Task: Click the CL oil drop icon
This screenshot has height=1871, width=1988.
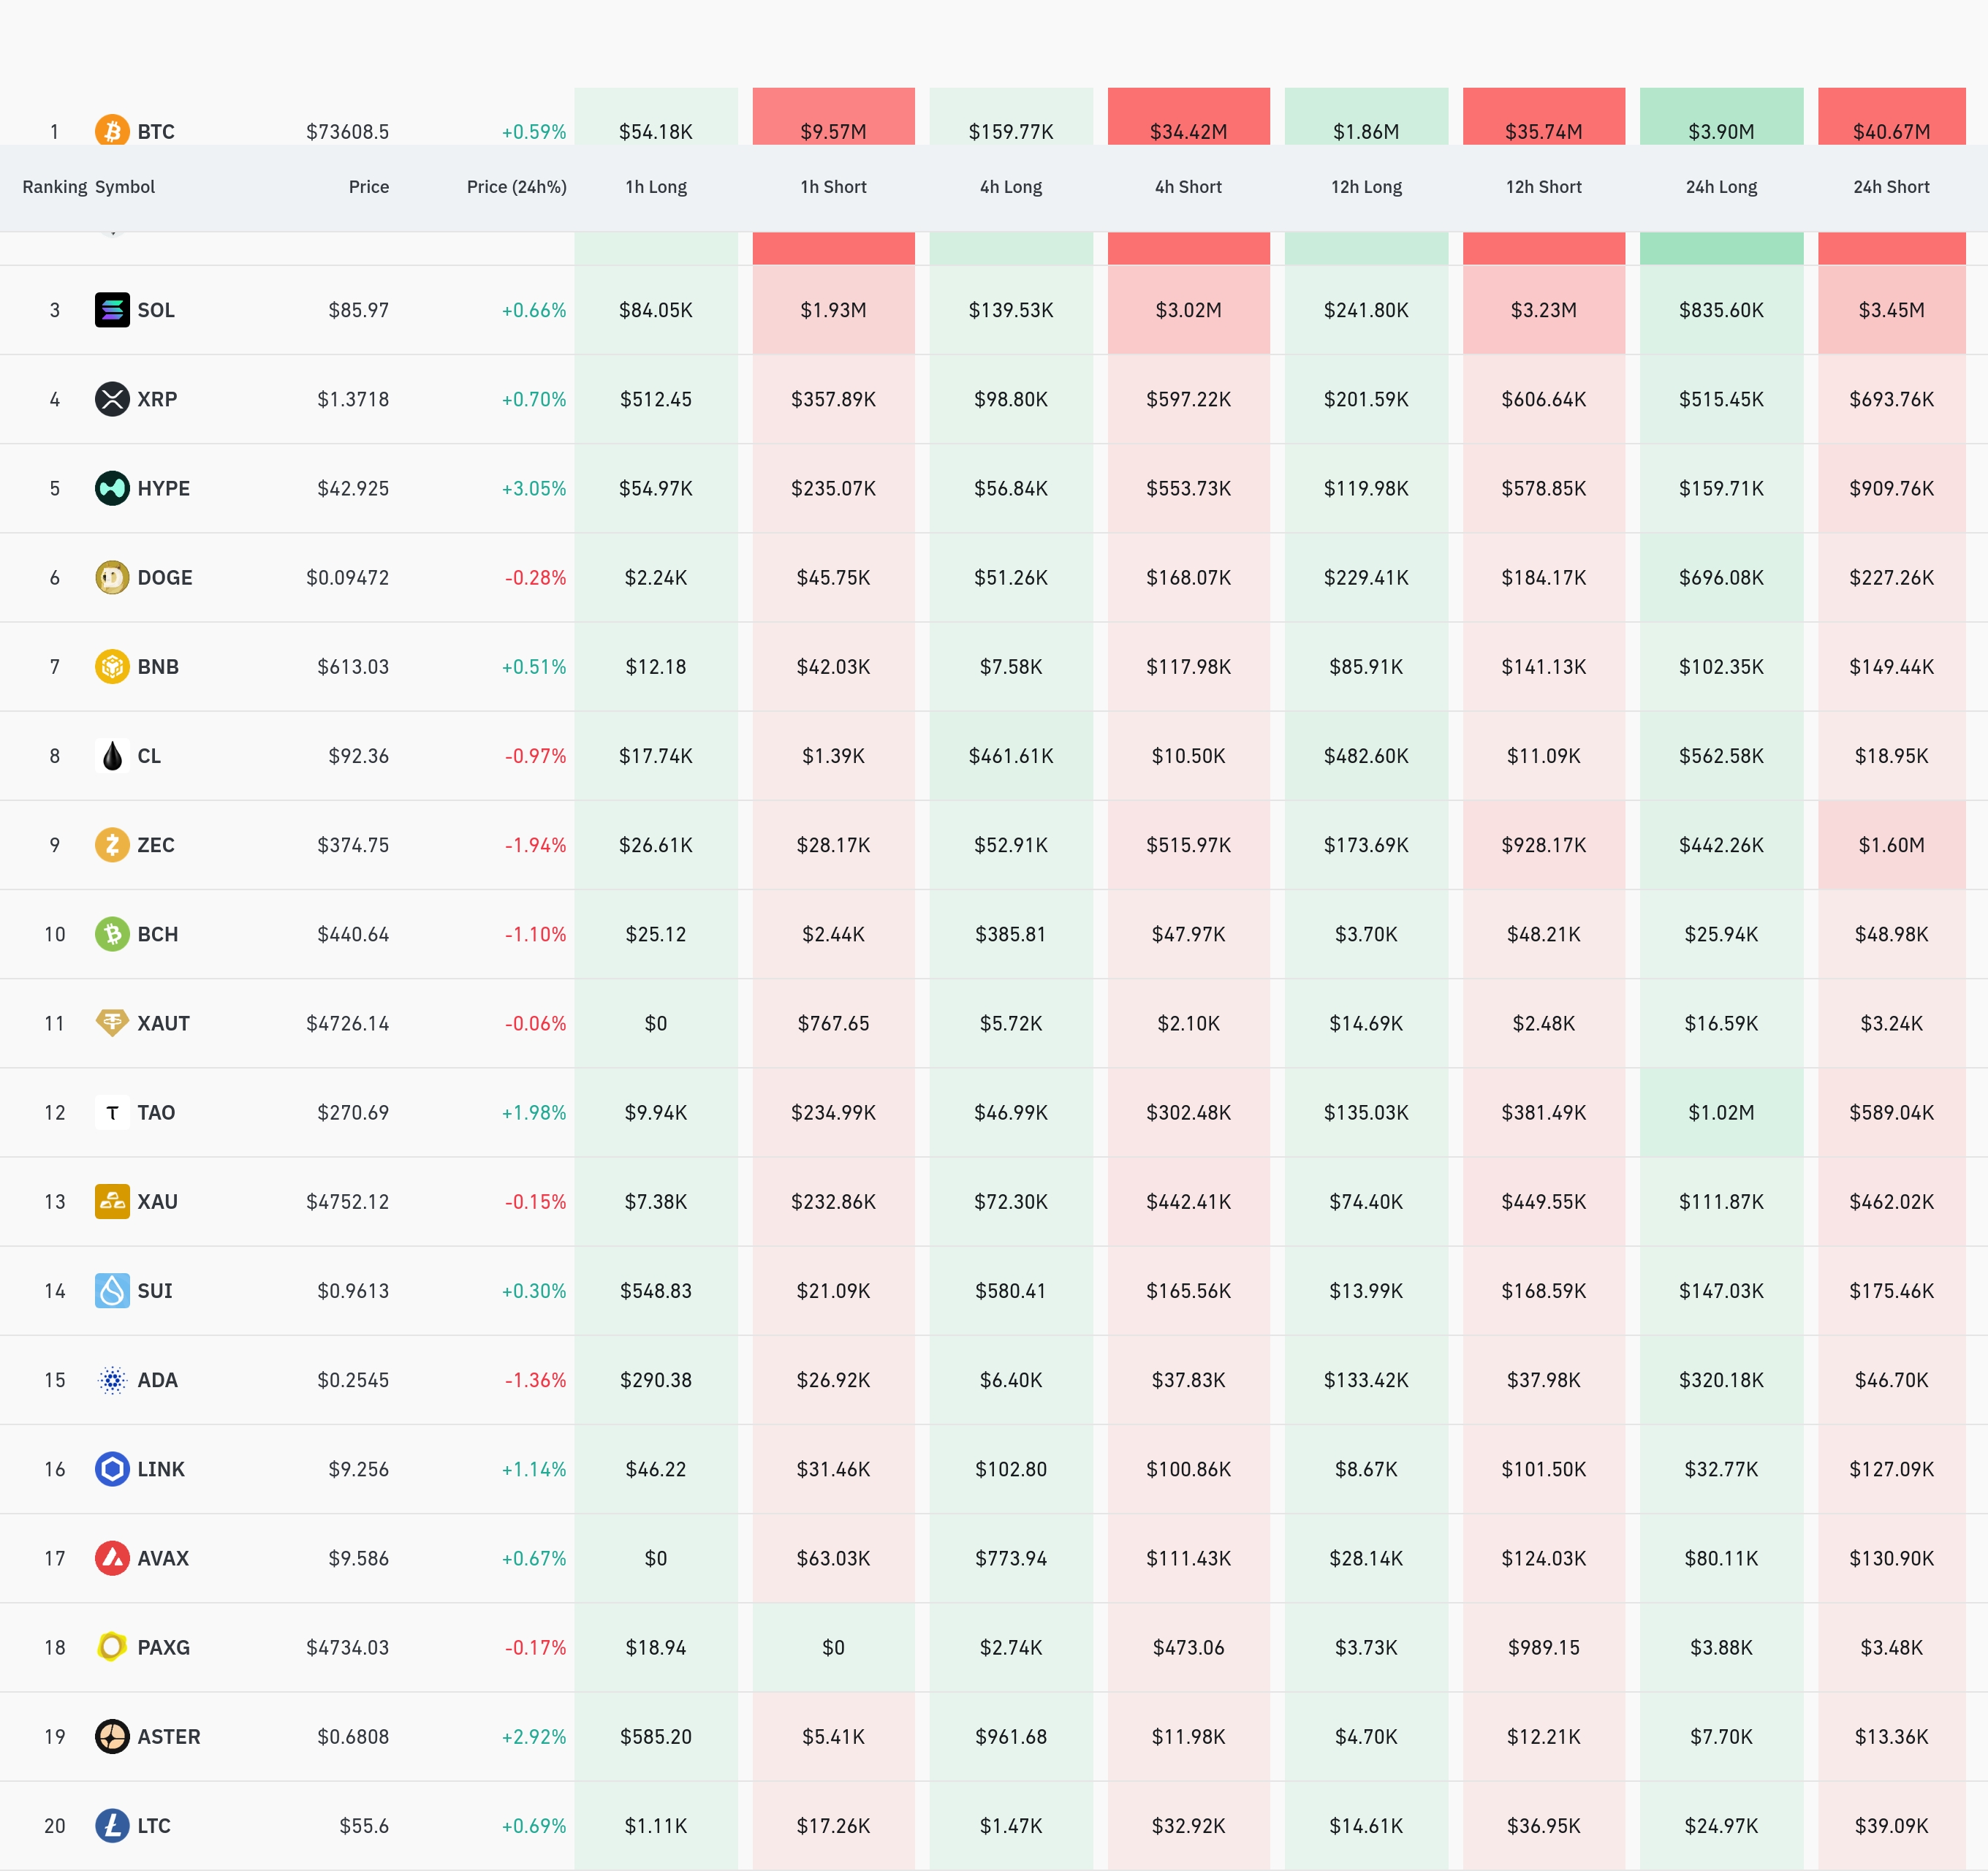Action: (112, 756)
